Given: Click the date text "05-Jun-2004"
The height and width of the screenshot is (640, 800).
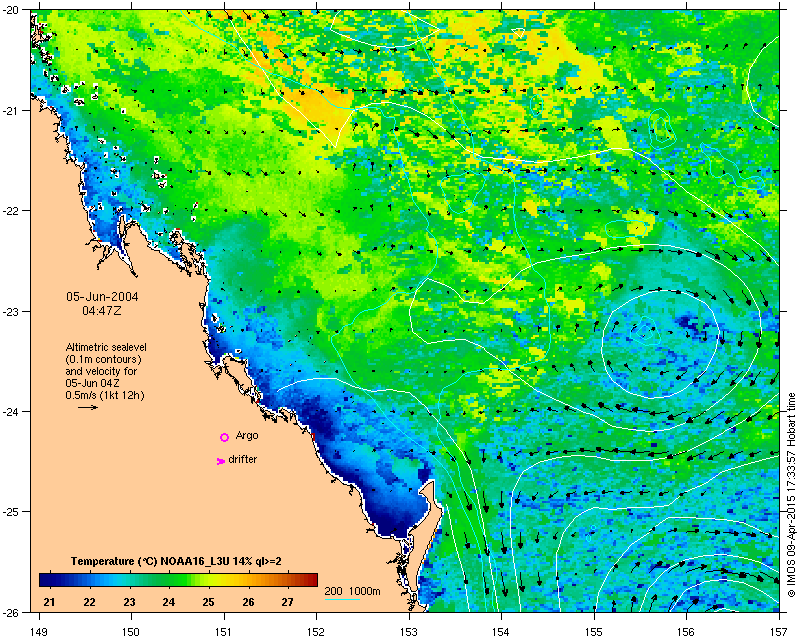Looking at the screenshot, I should coord(102,297).
